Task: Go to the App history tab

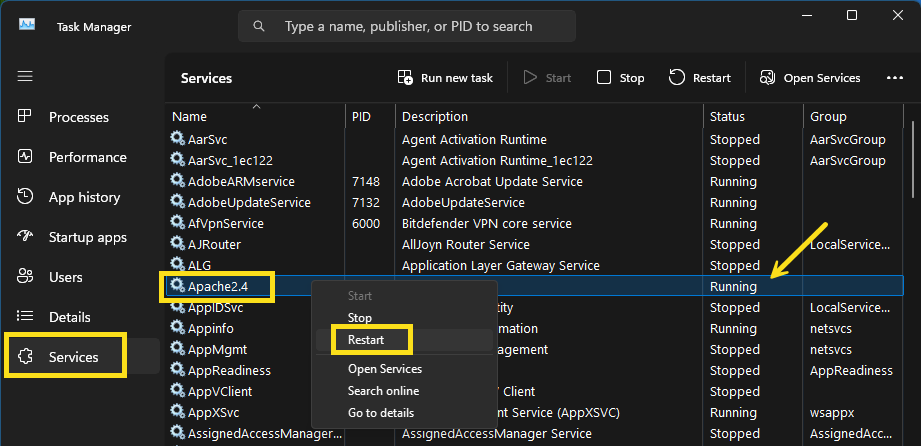Action: tap(84, 197)
